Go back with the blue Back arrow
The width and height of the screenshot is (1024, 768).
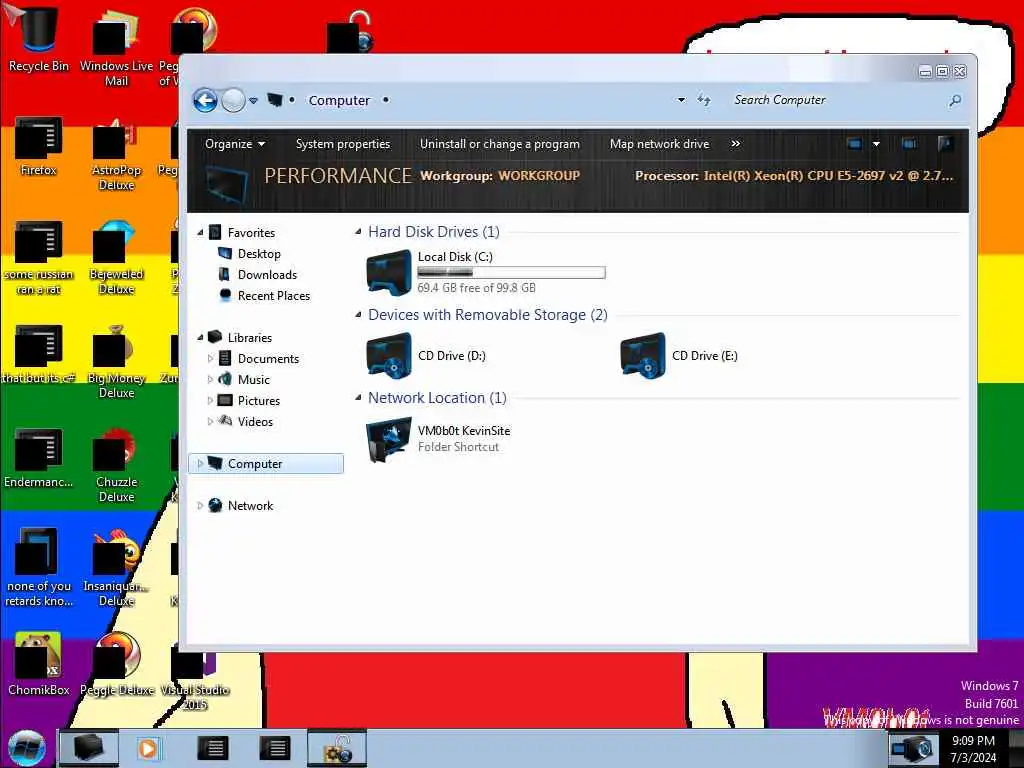[x=205, y=101]
